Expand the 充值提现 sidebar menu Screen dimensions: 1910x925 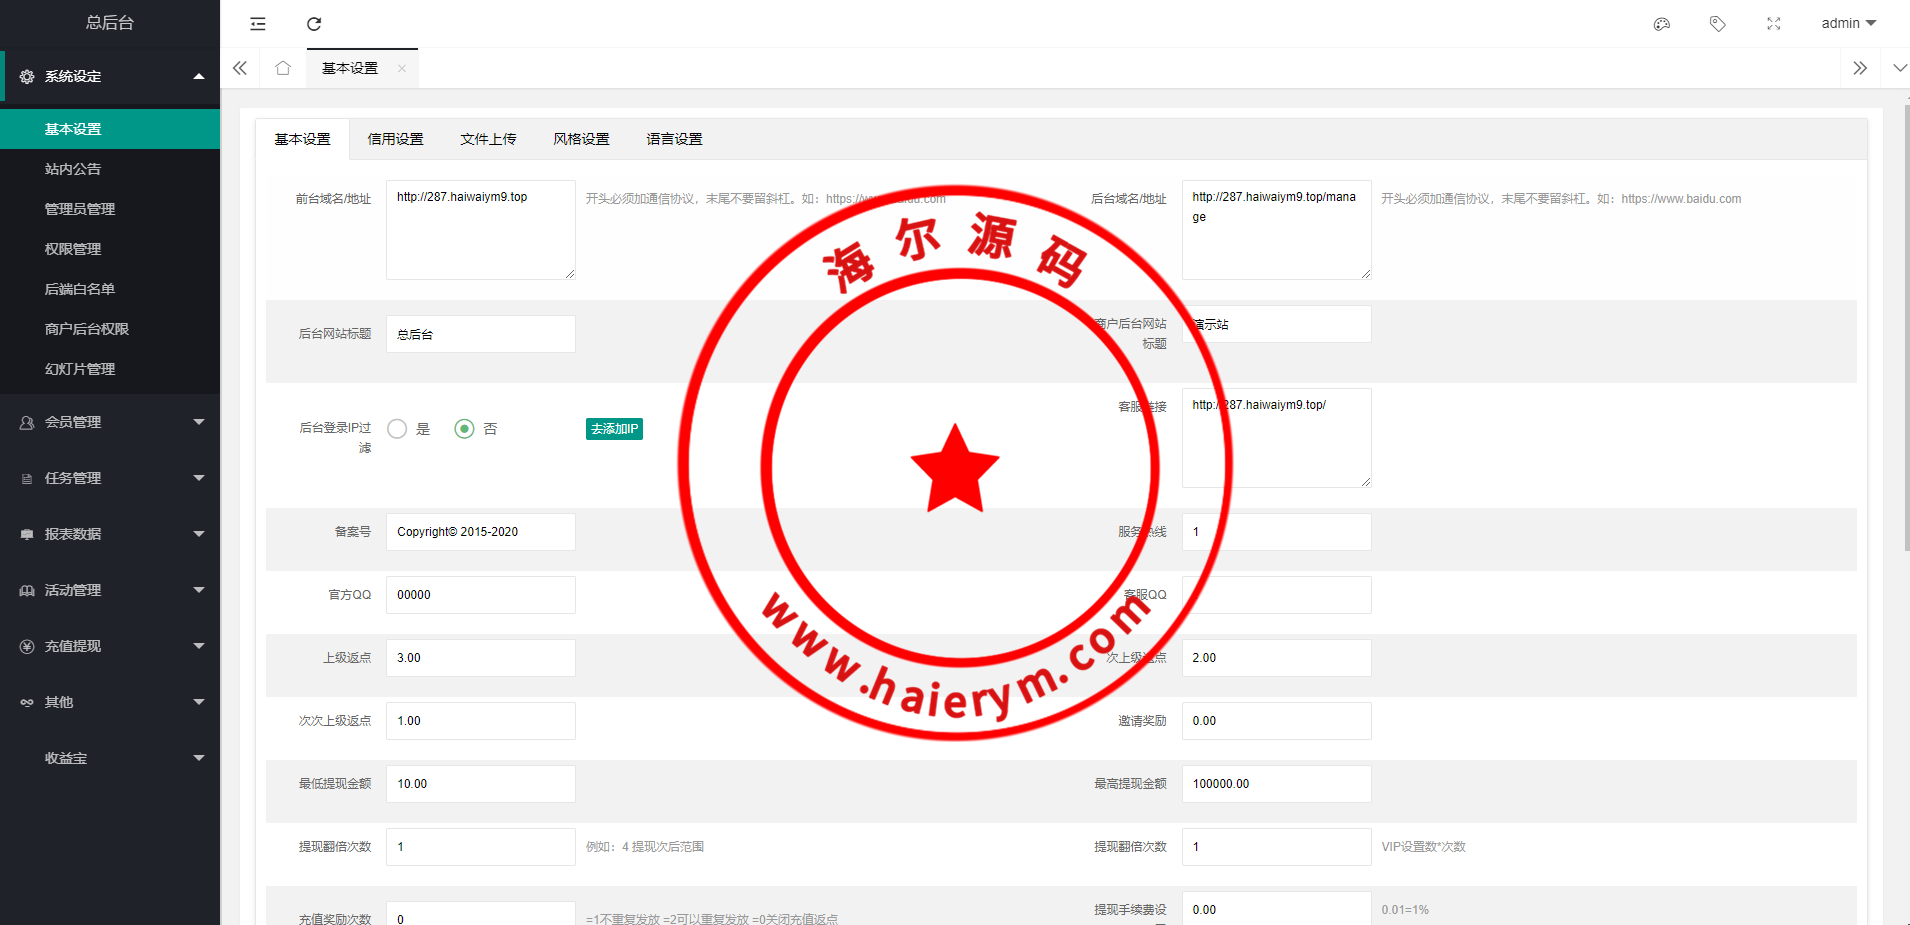point(110,646)
